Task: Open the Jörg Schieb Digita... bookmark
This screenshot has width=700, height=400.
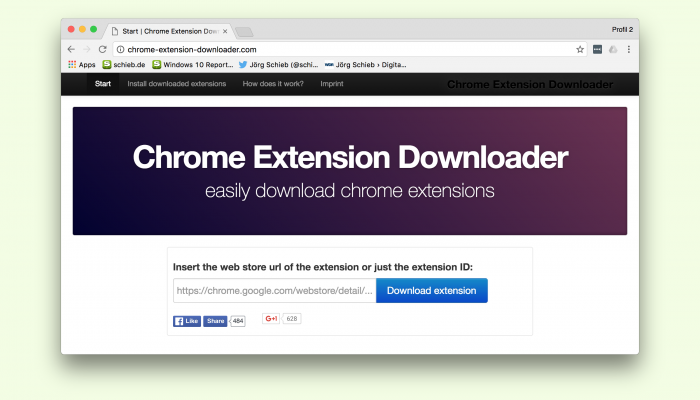Action: click(365, 65)
